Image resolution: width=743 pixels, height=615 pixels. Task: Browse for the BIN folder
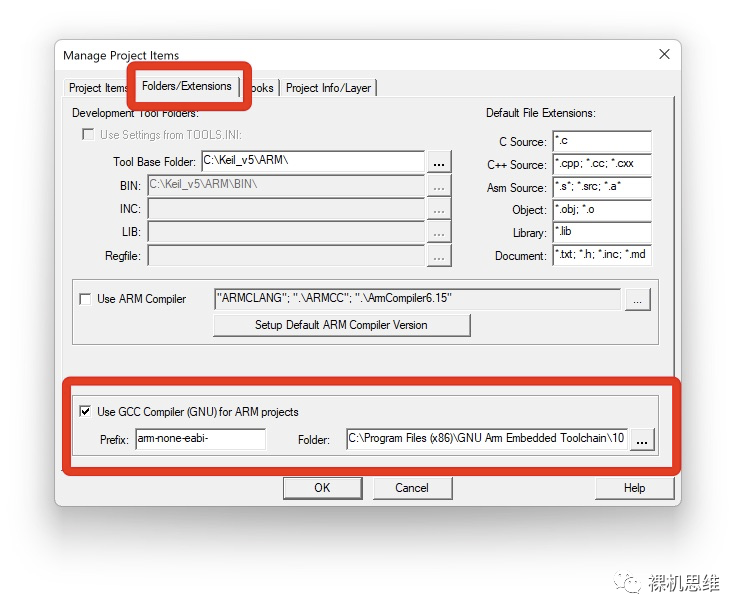pyautogui.click(x=439, y=186)
